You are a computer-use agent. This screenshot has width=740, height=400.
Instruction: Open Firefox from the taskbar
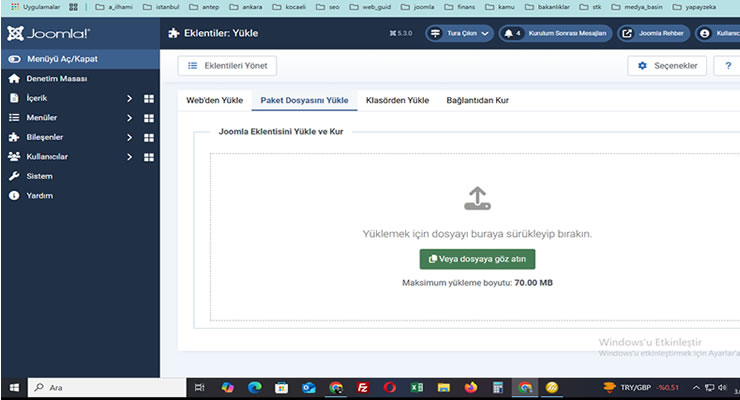point(471,388)
